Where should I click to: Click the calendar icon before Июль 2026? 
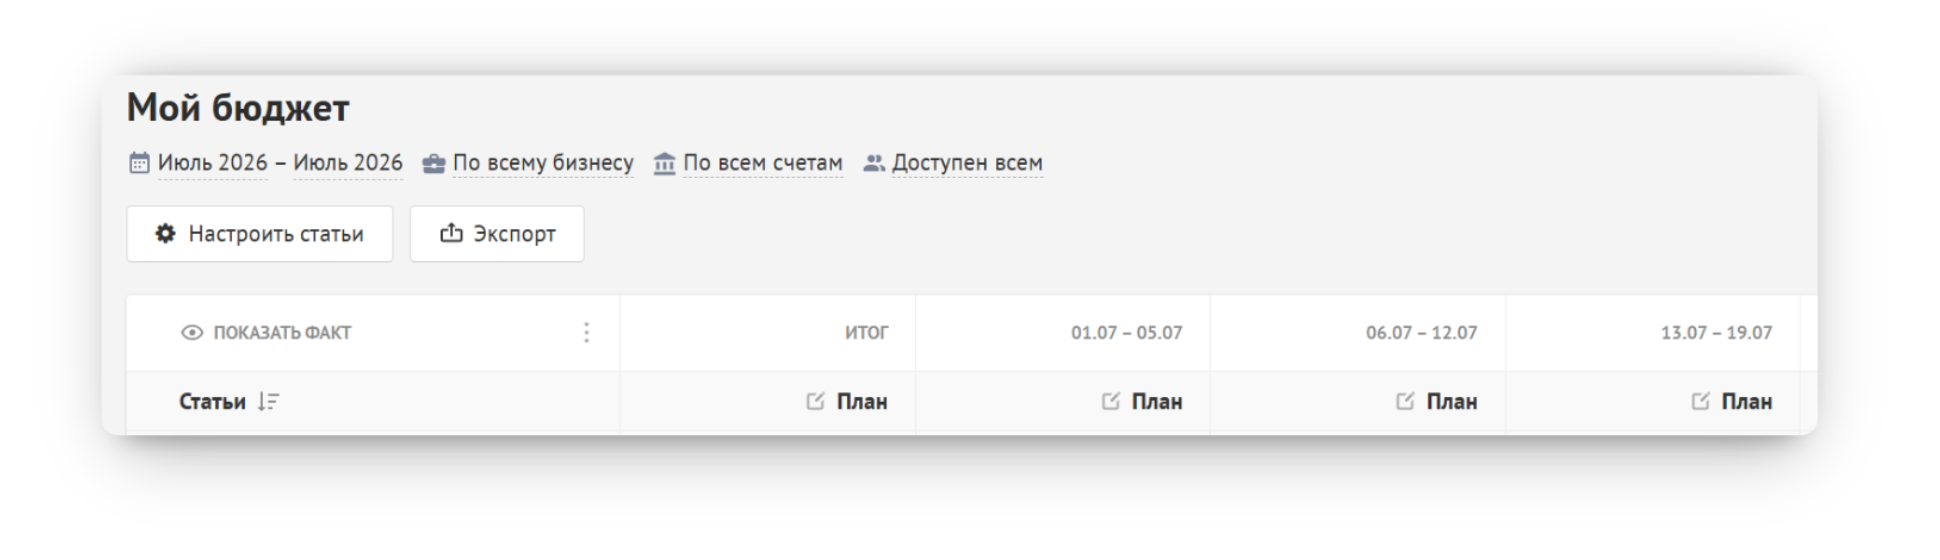click(139, 163)
